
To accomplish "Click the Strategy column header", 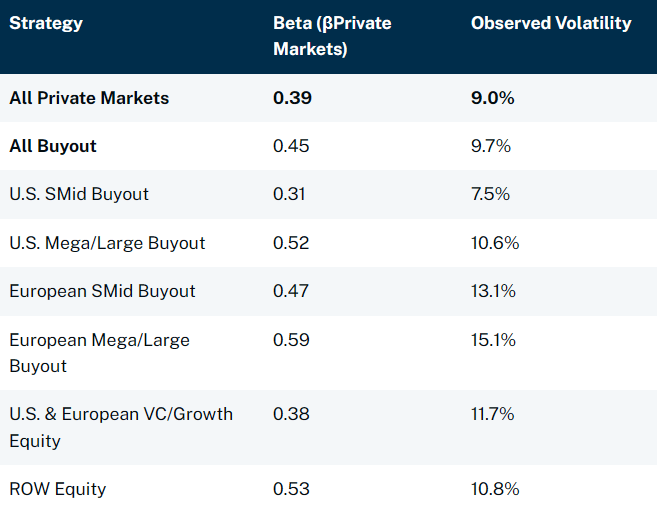I will [x=46, y=23].
